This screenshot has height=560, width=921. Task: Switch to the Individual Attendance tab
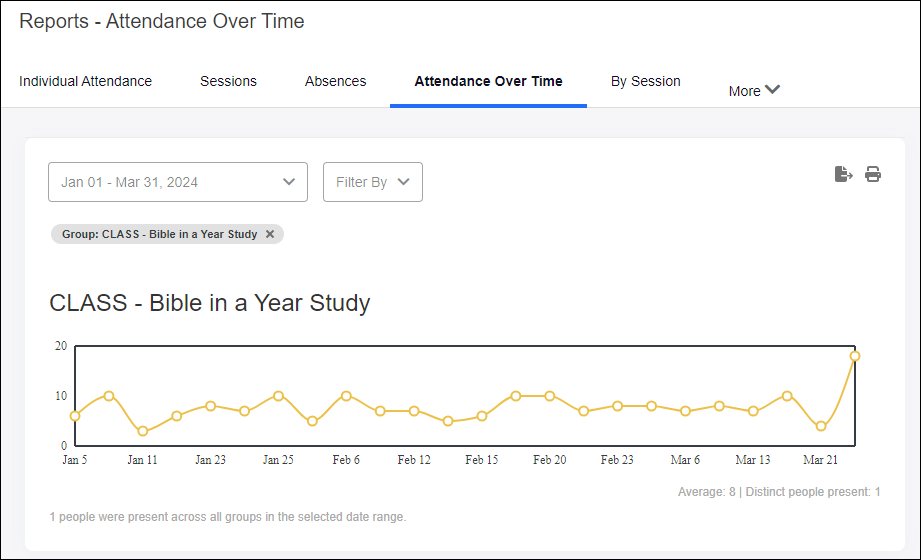[86, 81]
